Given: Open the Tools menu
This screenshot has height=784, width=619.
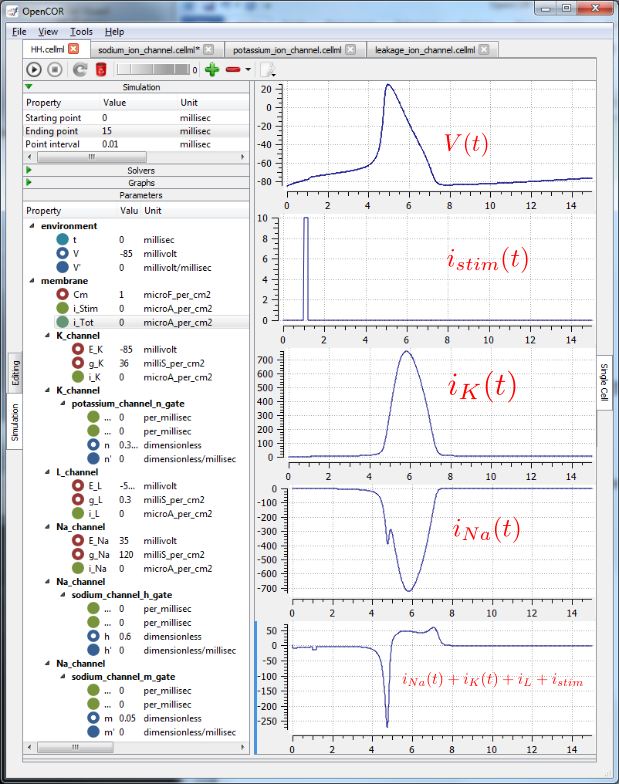Looking at the screenshot, I should pos(81,32).
